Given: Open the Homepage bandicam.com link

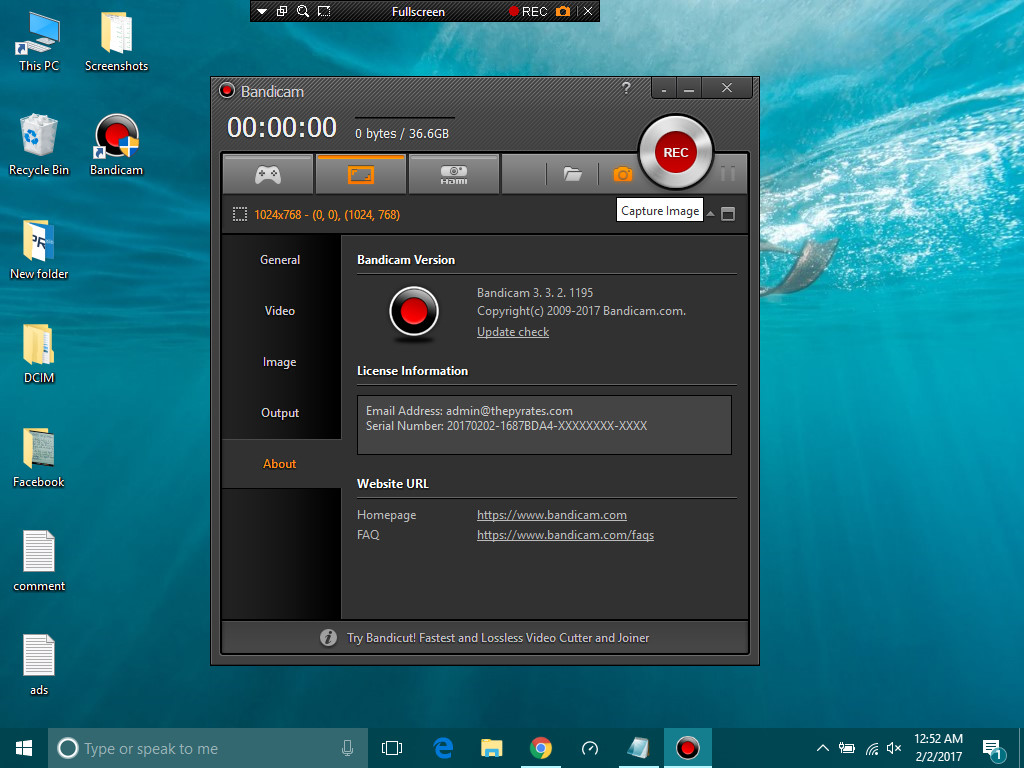Looking at the screenshot, I should pos(552,515).
